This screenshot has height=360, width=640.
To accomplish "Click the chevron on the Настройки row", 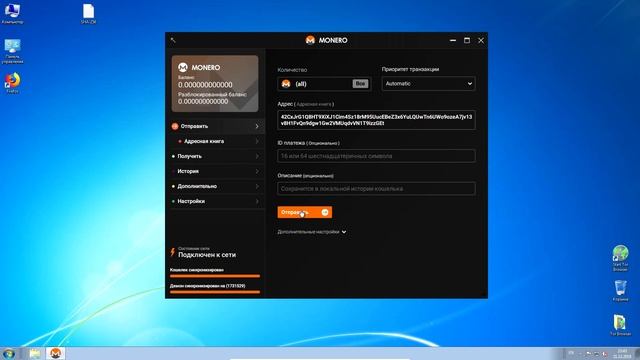I will 257,201.
